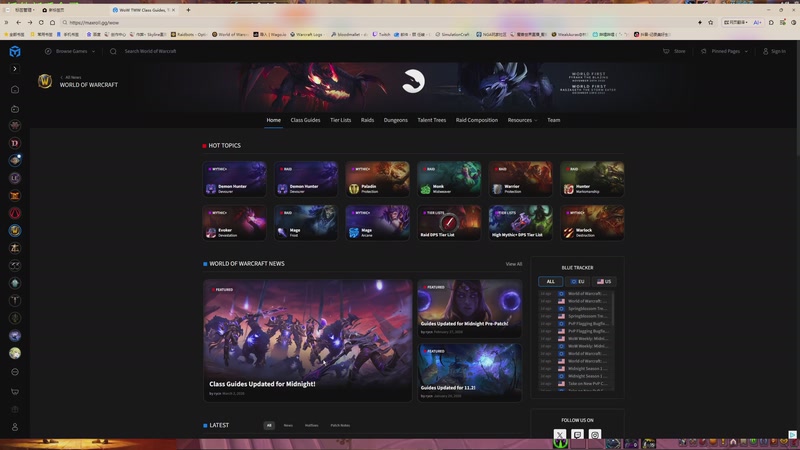Image resolution: width=800 pixels, height=450 pixels.
Task: Open the Tier Lists tab
Action: coord(340,120)
